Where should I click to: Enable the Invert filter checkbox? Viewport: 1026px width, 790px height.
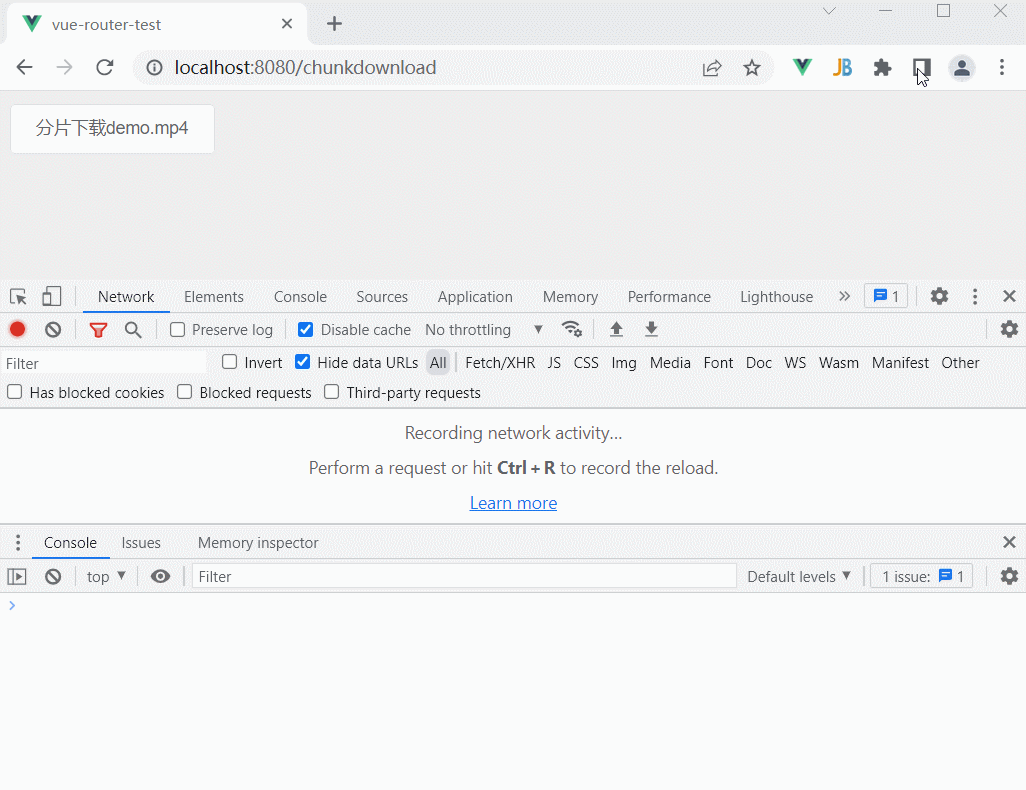pyautogui.click(x=229, y=362)
